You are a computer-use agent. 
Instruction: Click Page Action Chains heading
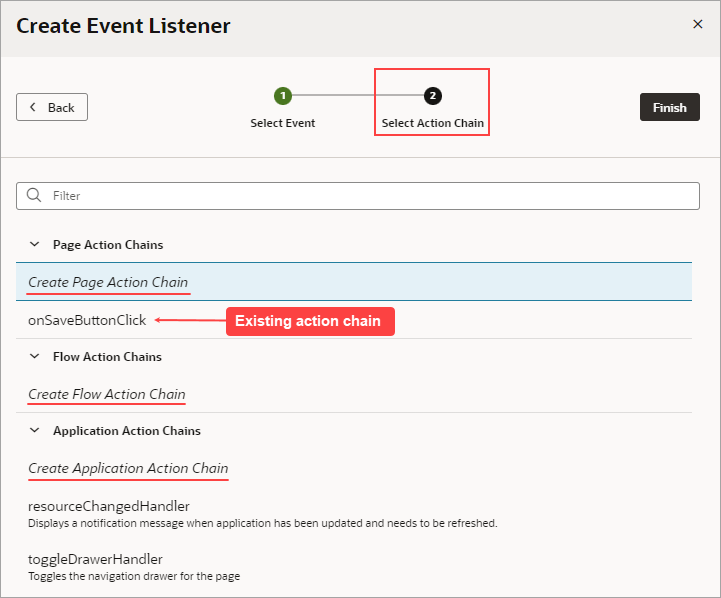tap(108, 245)
